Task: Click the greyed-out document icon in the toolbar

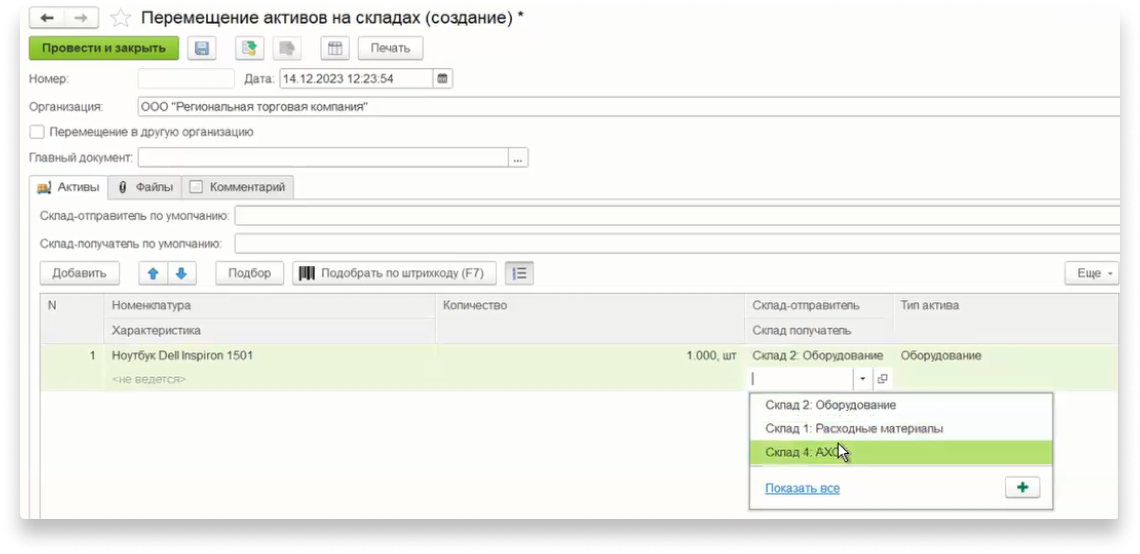Action: tap(287, 49)
